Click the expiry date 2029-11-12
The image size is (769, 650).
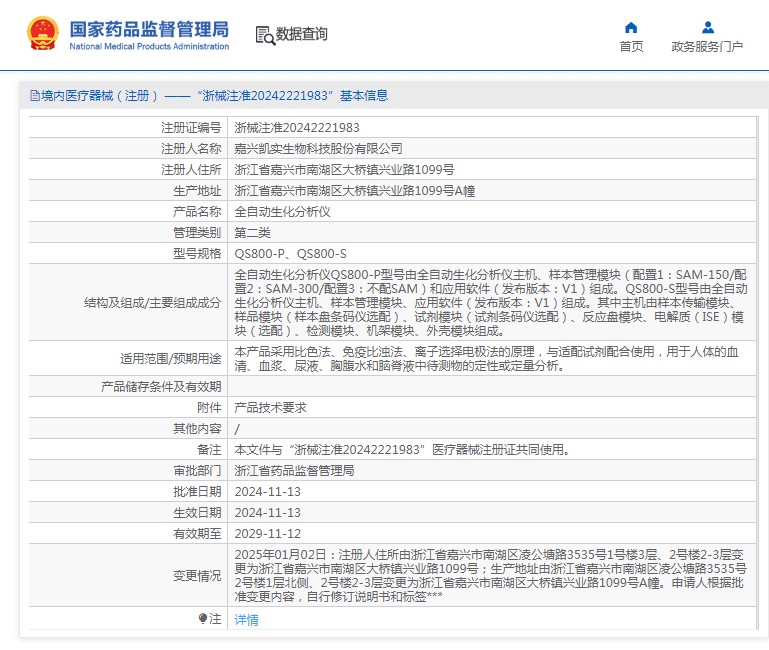tap(267, 533)
